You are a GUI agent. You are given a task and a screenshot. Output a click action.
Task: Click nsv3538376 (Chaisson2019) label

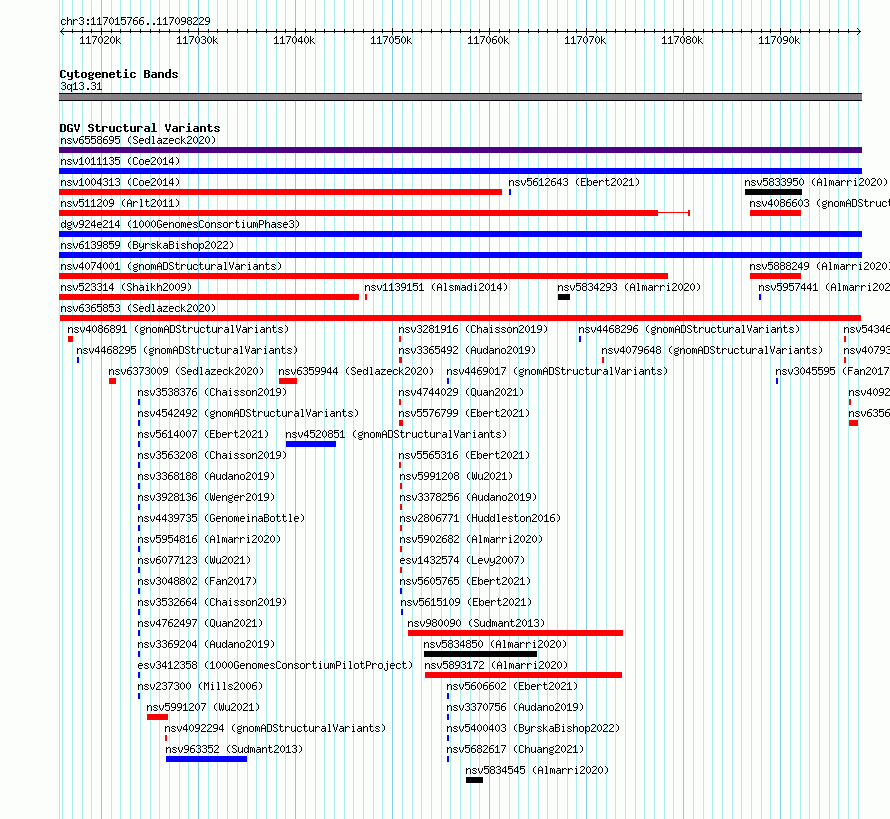pos(212,392)
